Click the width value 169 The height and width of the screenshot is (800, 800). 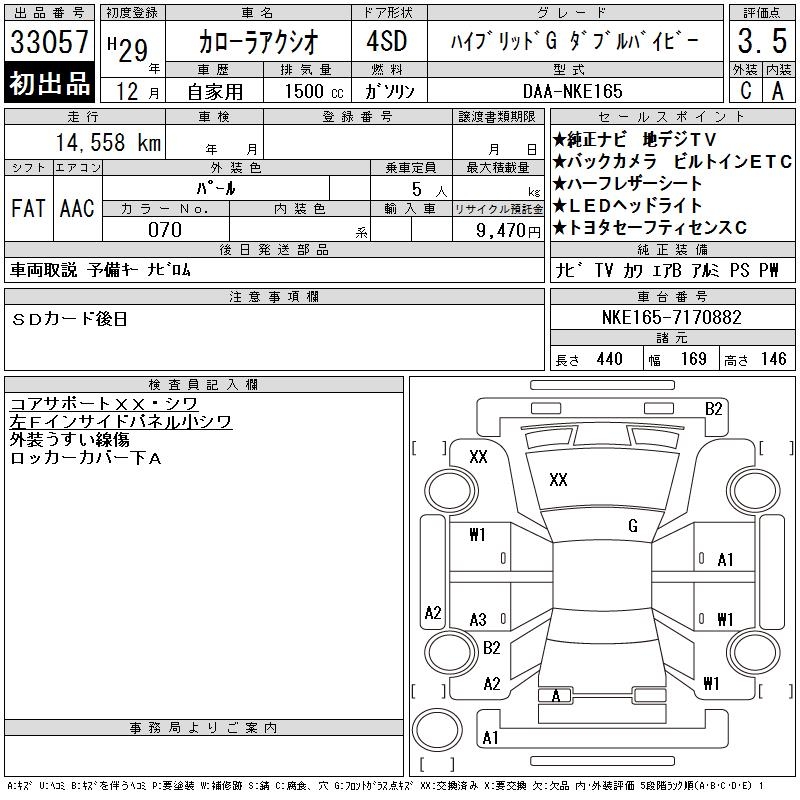click(693, 359)
